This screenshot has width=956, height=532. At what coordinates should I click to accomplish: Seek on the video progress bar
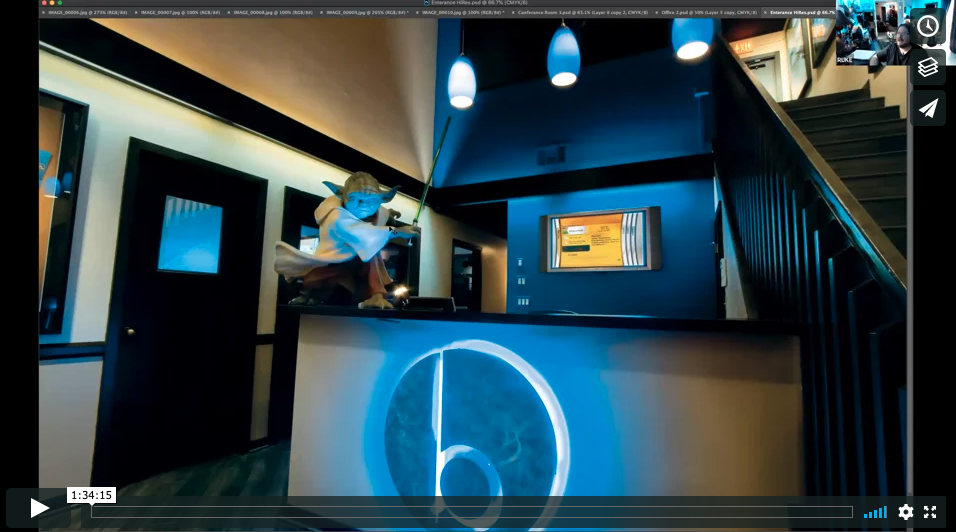472,512
